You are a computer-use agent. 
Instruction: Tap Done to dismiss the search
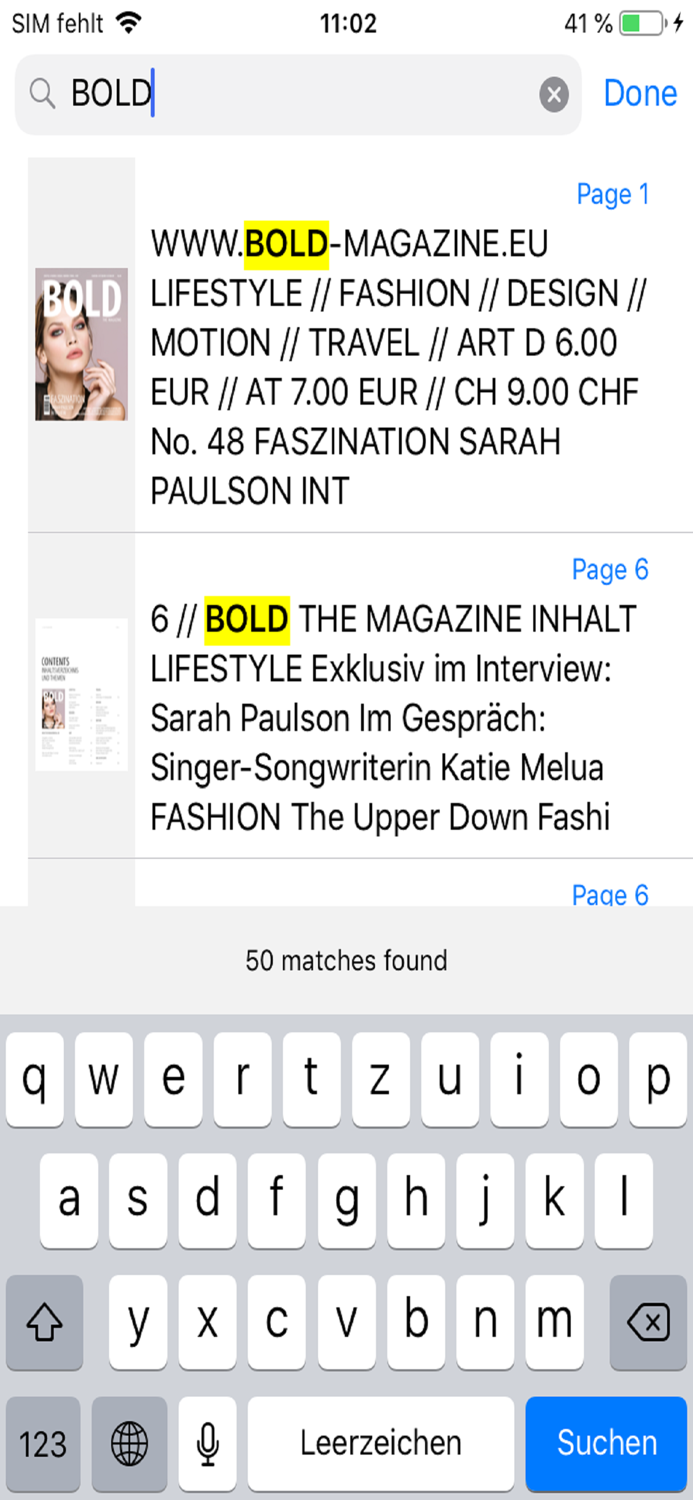(x=640, y=93)
